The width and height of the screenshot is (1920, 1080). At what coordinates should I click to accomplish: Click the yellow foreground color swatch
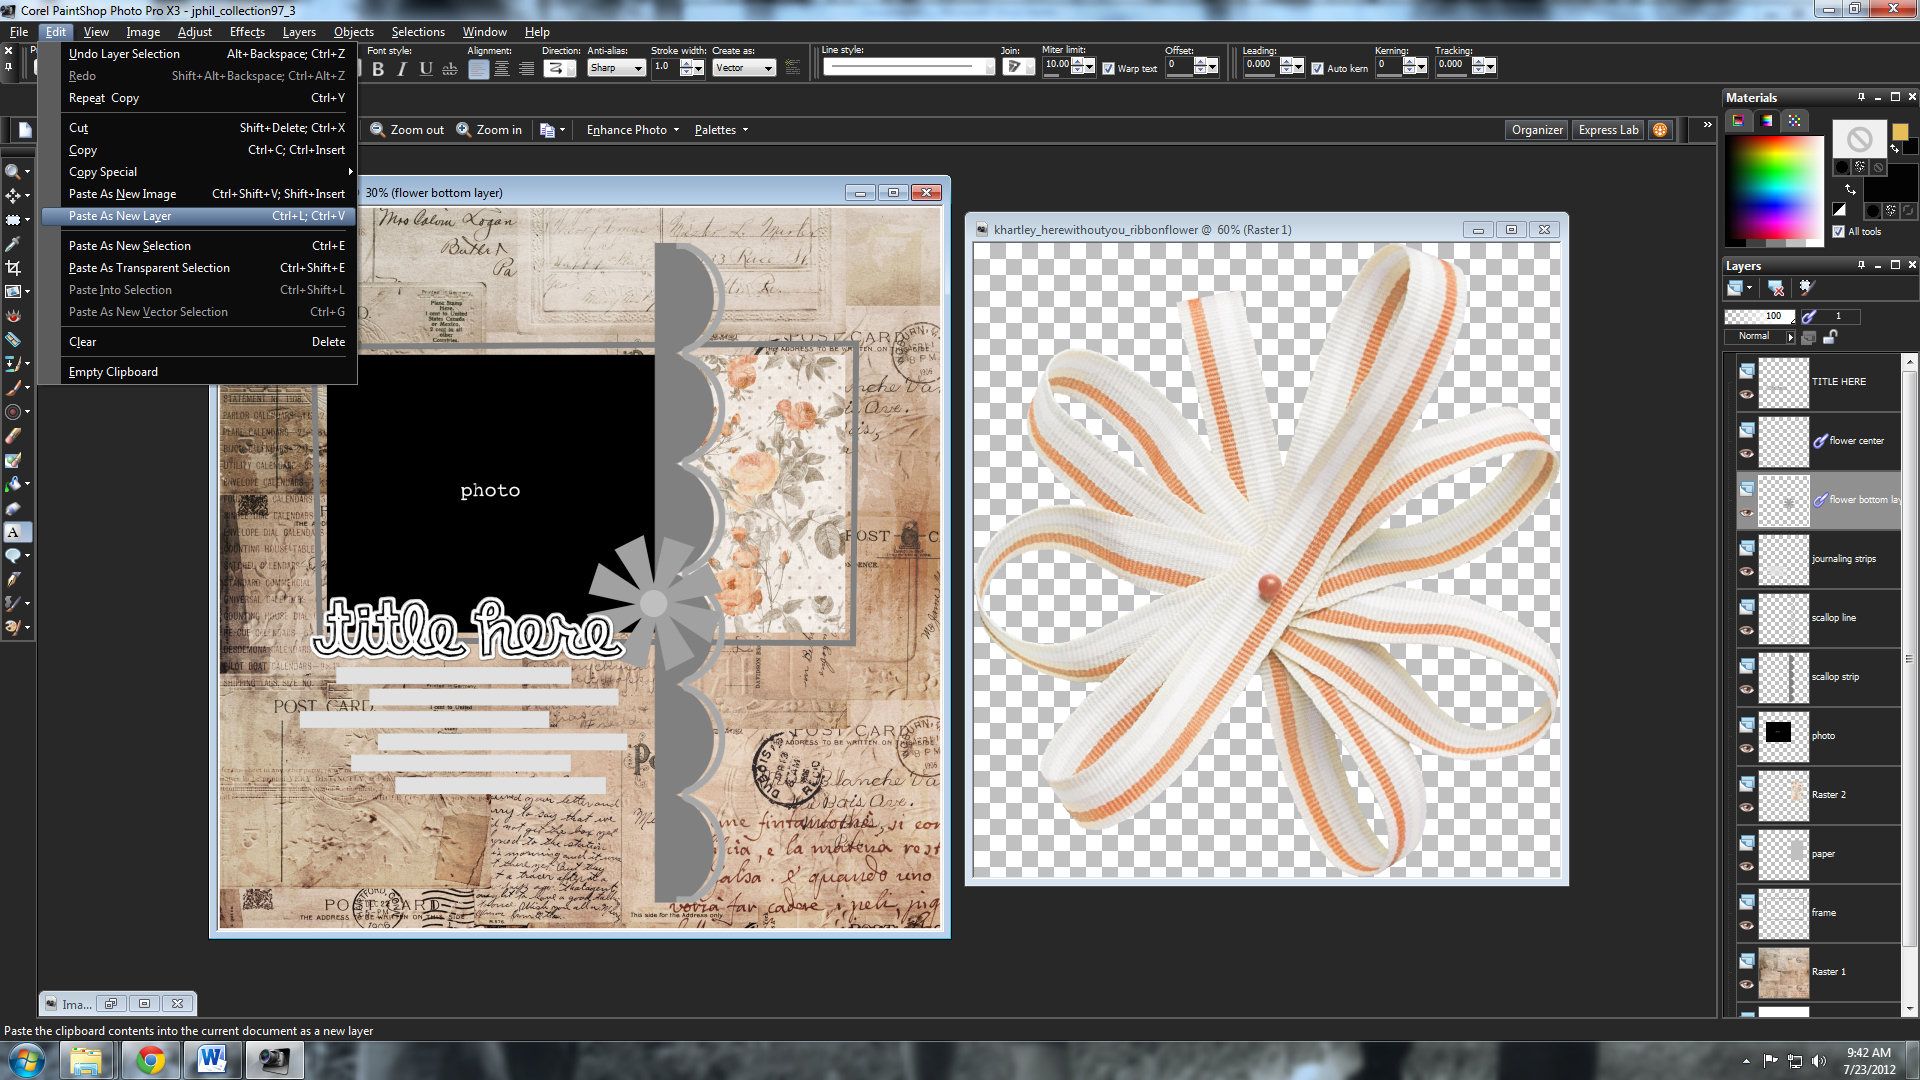[x=1900, y=131]
